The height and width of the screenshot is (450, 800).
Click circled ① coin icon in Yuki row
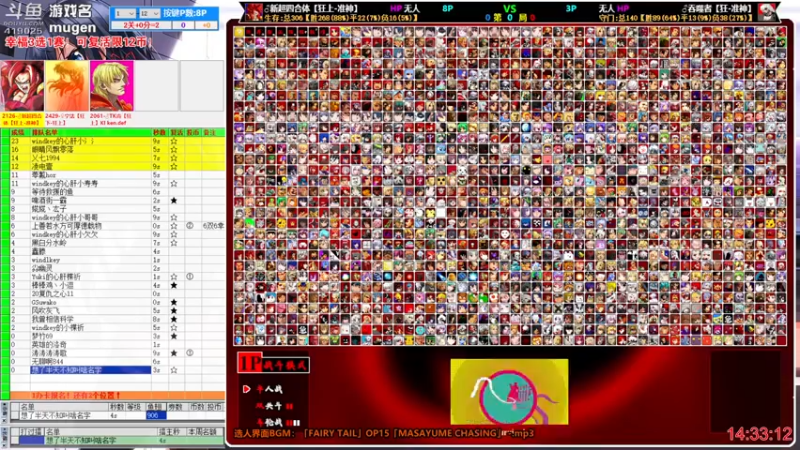(190, 277)
